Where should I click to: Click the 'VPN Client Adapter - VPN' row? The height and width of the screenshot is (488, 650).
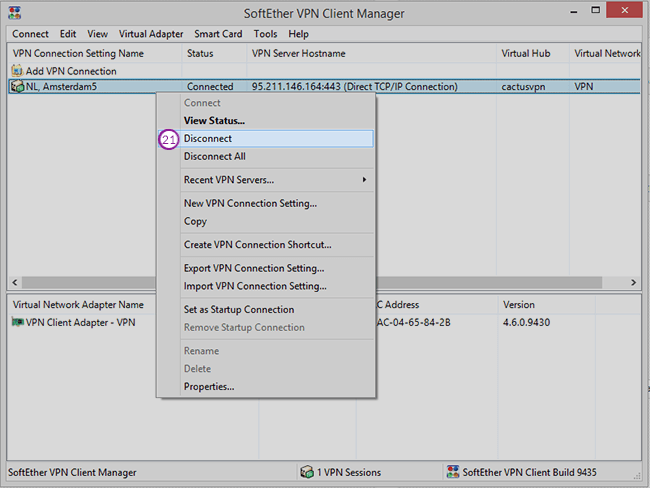80,323
